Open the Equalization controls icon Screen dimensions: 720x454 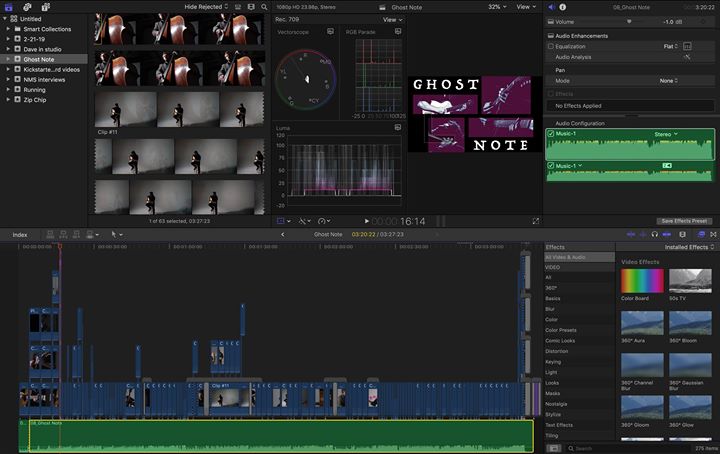pos(687,46)
